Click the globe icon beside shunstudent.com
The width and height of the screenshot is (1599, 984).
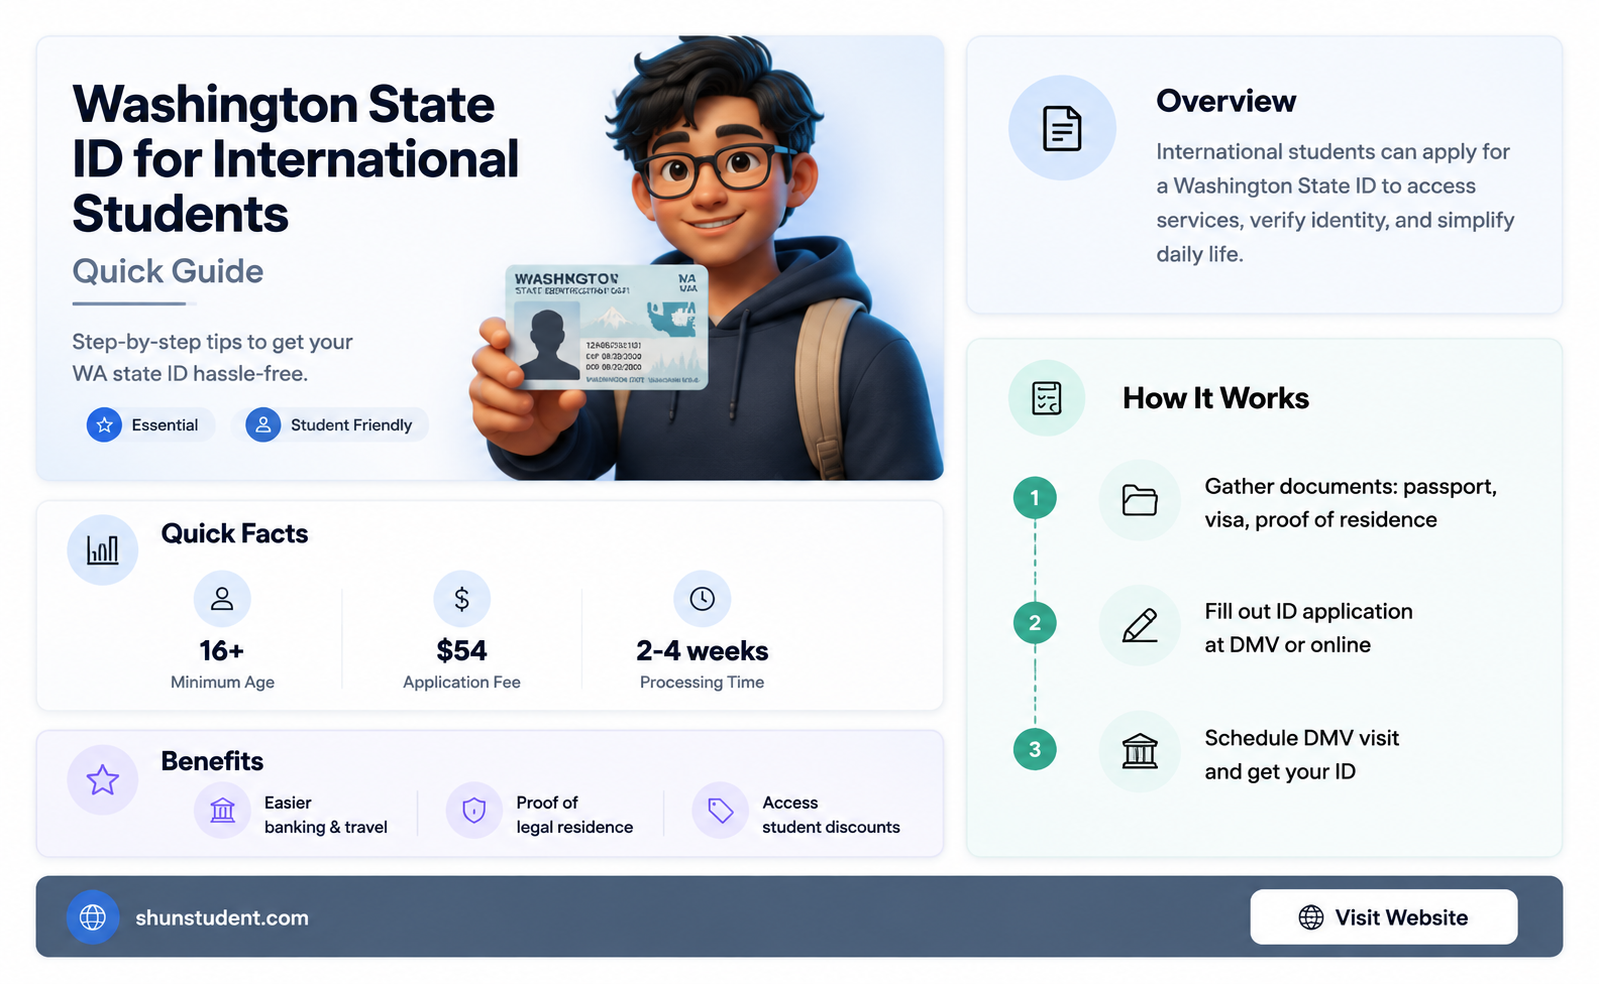tap(93, 917)
